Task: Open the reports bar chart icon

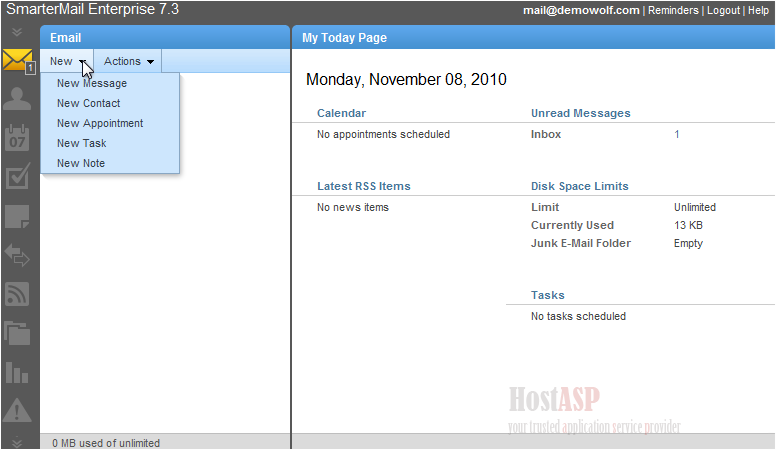Action: (17, 372)
